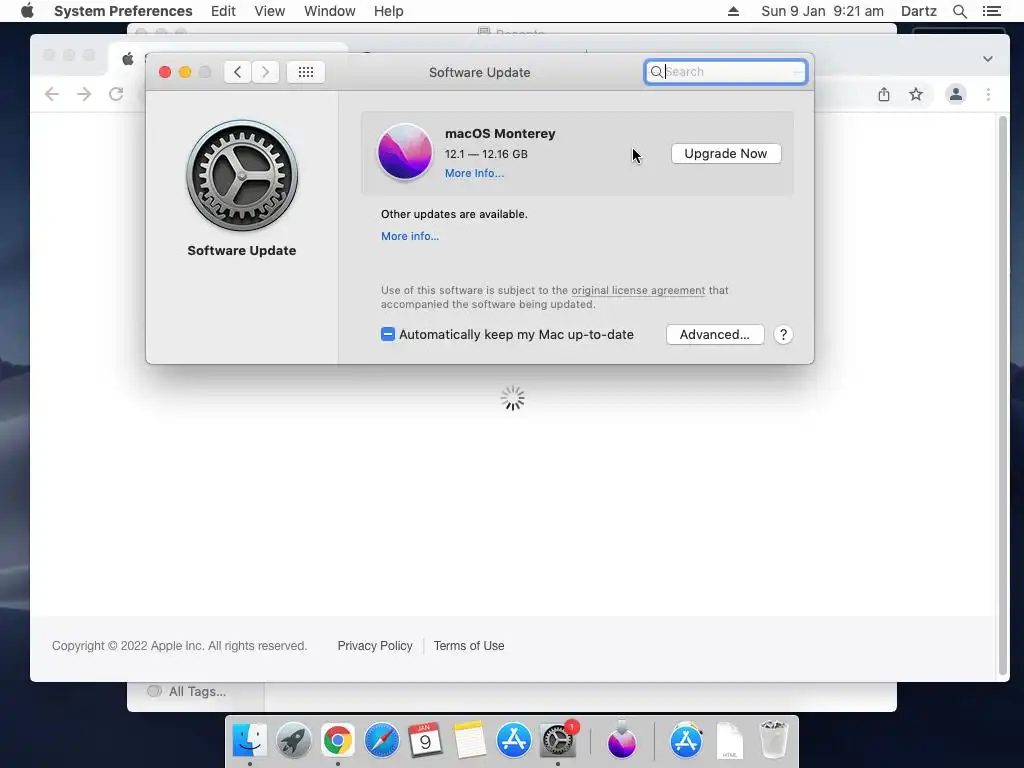Select All Tags… in the Finder sidebar
This screenshot has width=1024, height=768.
point(197,691)
